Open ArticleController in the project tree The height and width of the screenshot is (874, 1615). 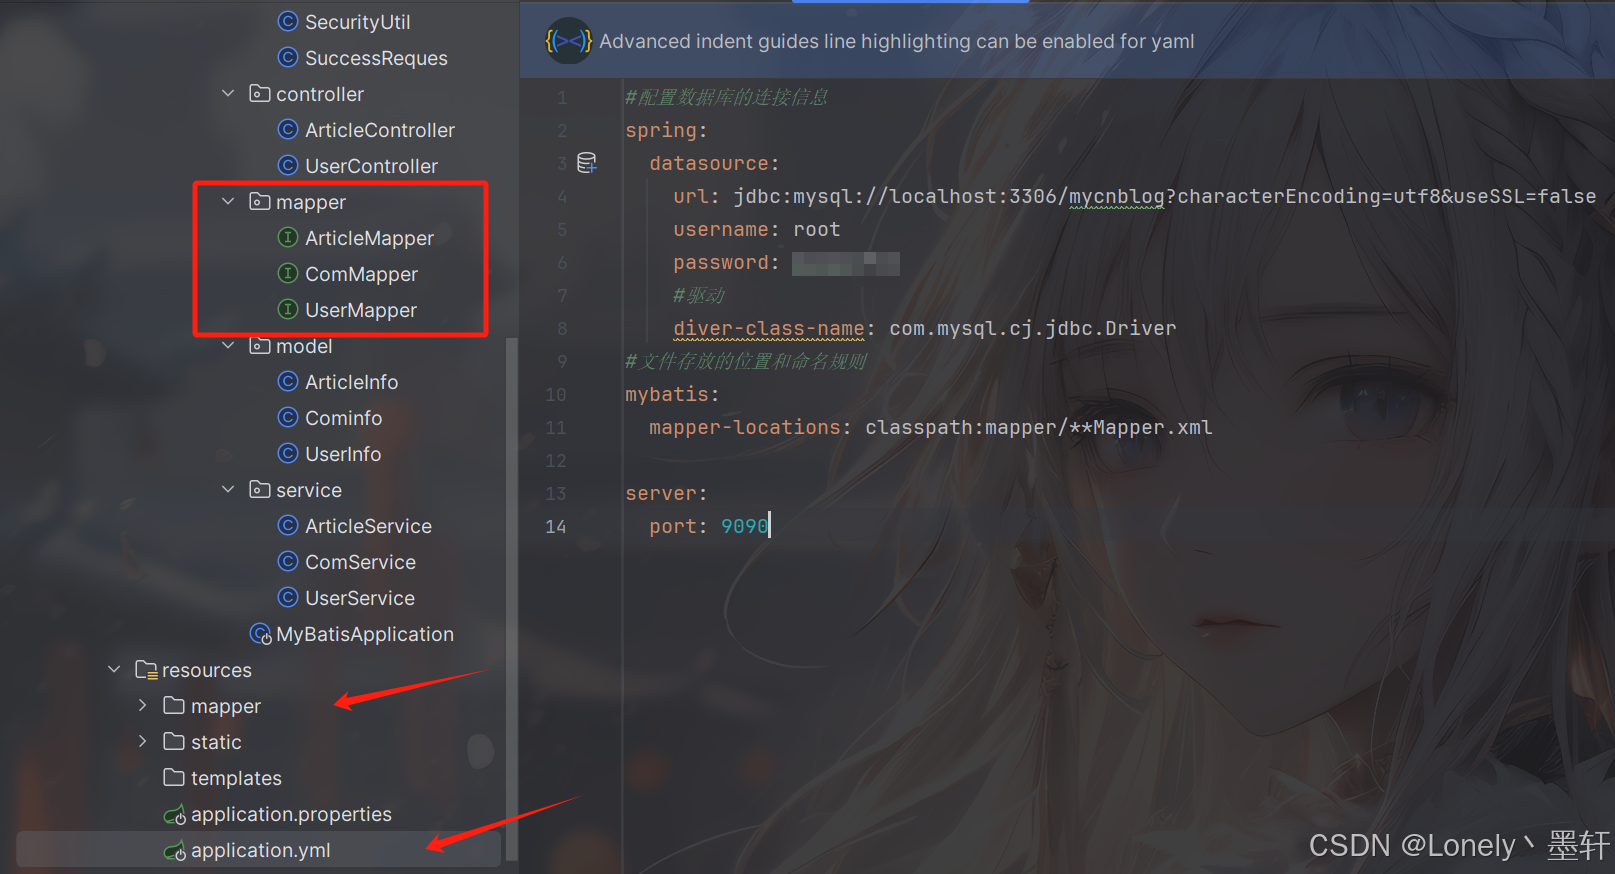(x=380, y=130)
